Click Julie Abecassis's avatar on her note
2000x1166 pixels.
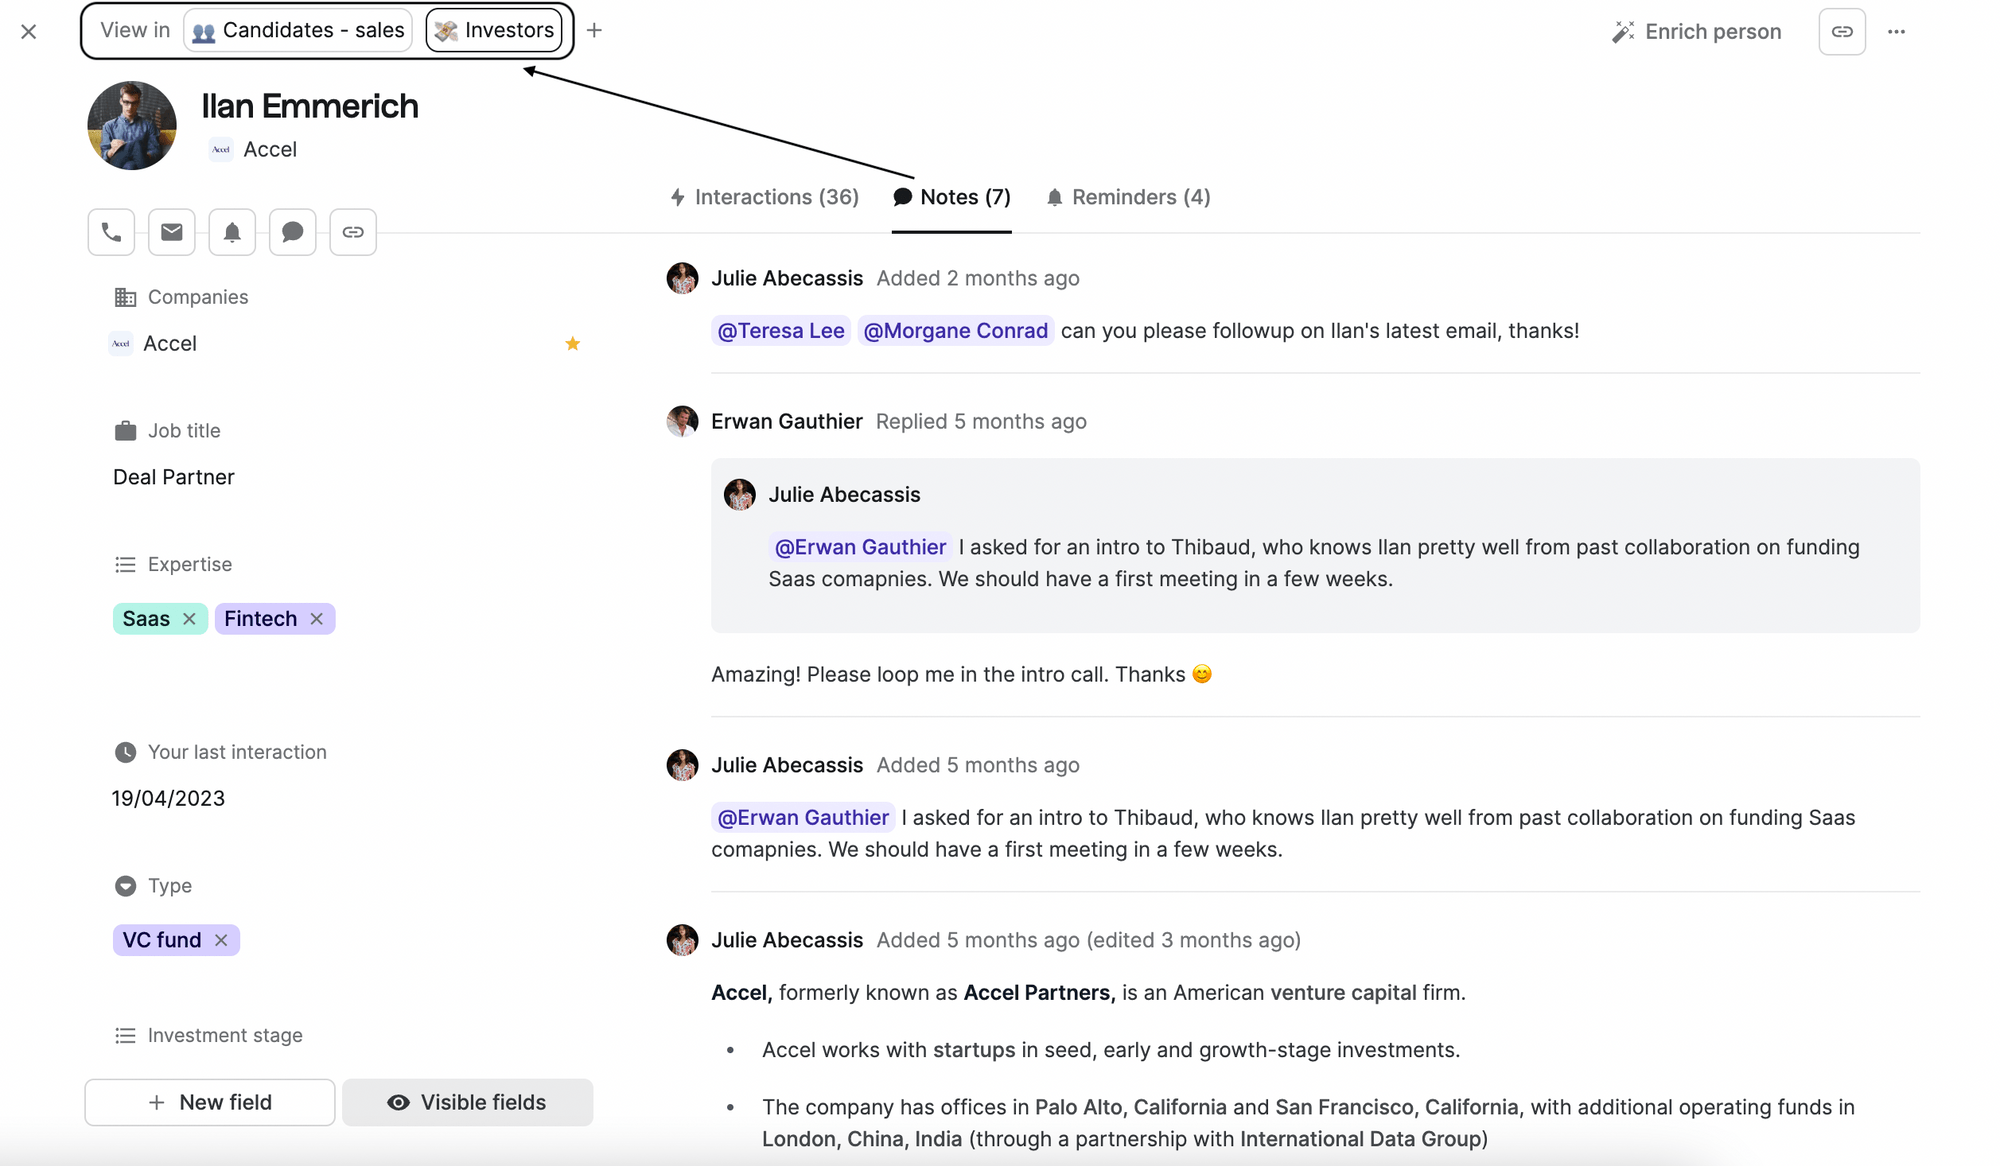pos(682,278)
